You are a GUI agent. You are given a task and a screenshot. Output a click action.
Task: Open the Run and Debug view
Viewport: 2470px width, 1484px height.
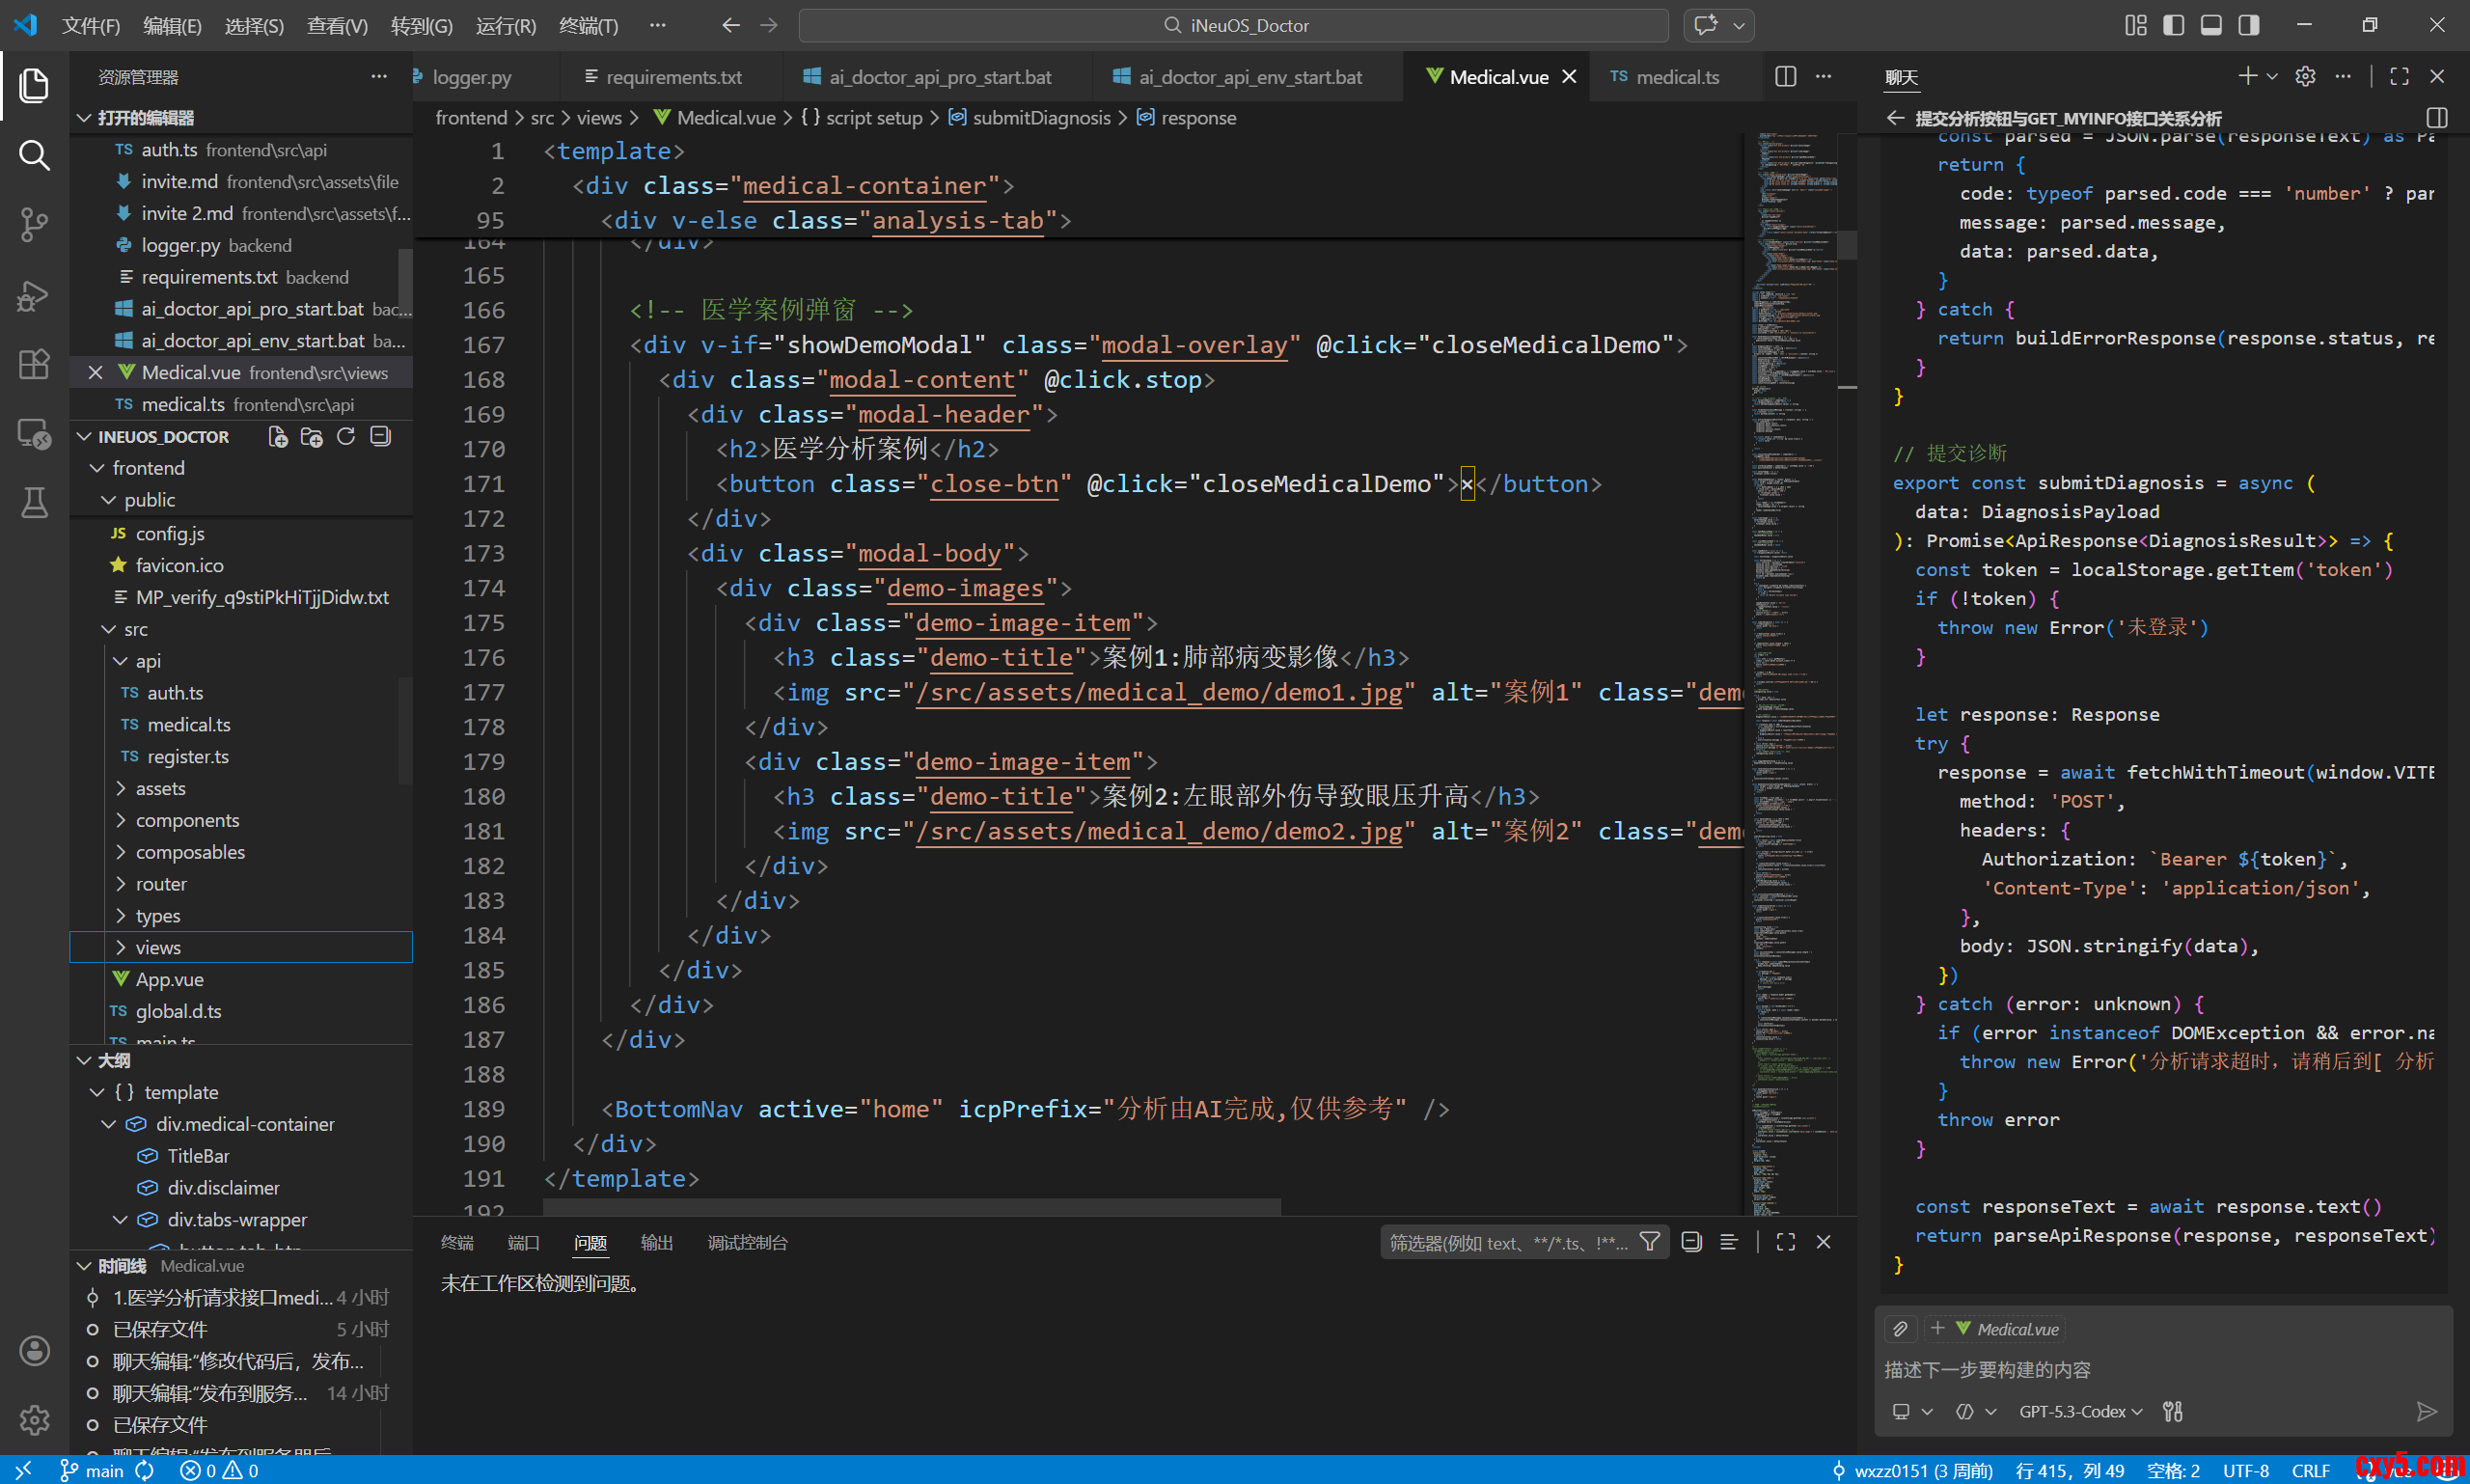[34, 295]
